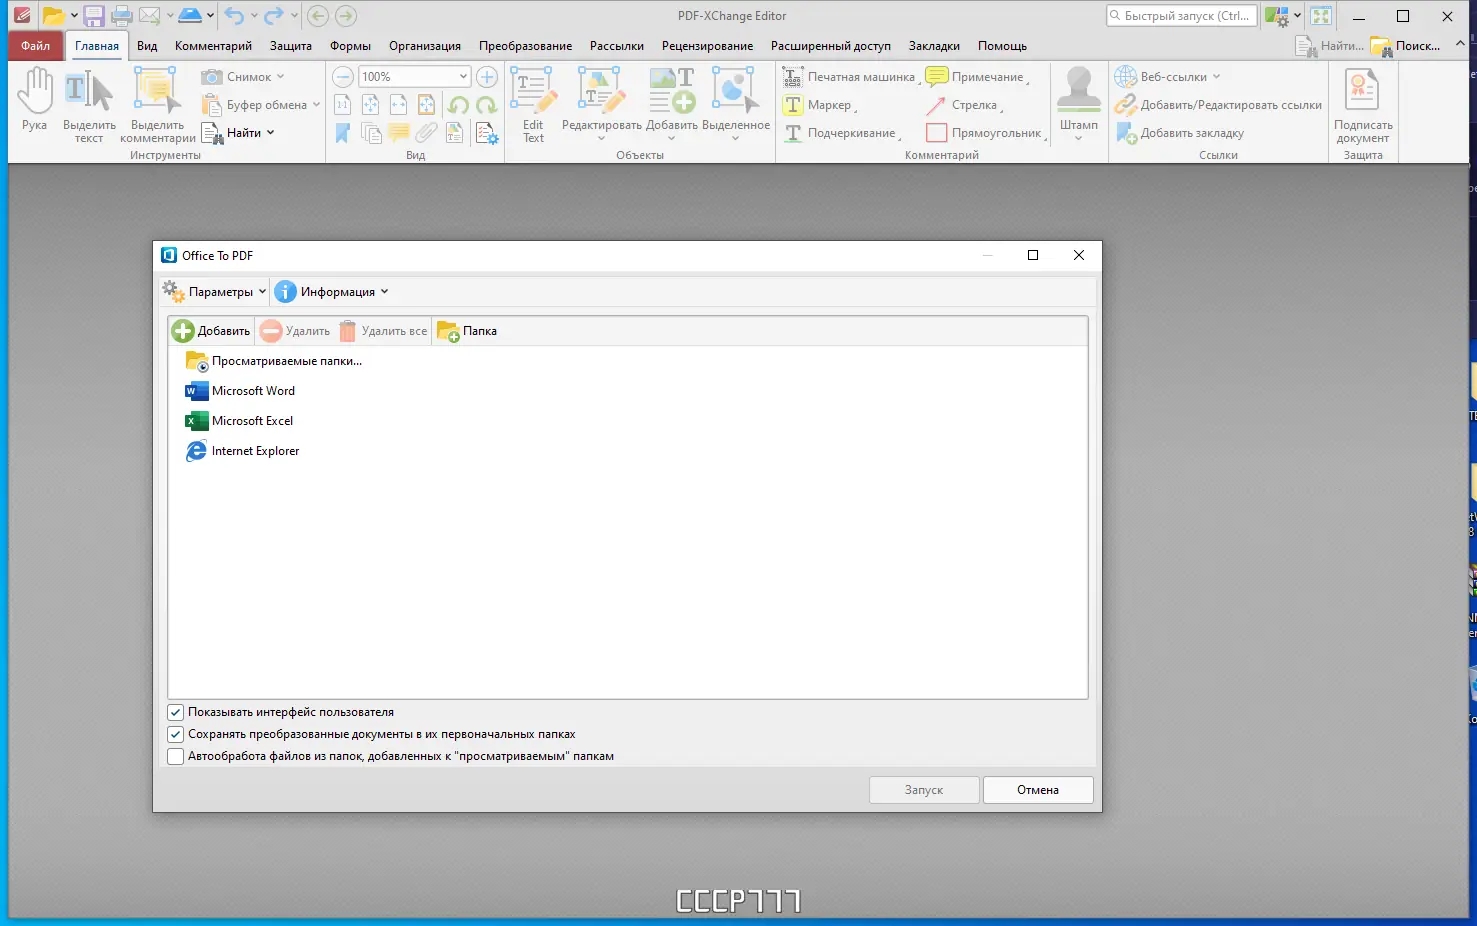Uncheck Сохранять преобразованные документы checkbox
The image size is (1477, 926).
coord(176,735)
